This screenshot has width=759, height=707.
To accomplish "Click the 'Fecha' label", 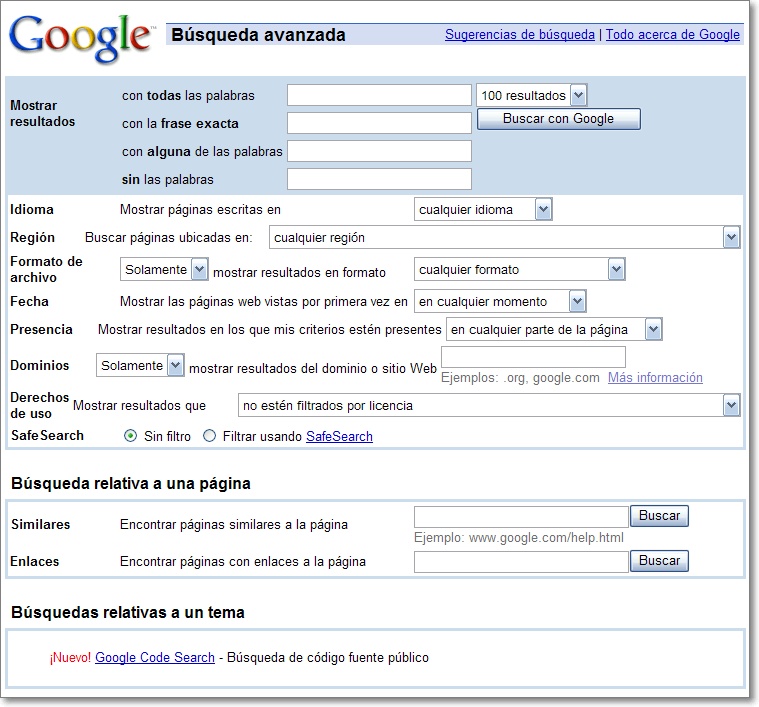I will (29, 301).
